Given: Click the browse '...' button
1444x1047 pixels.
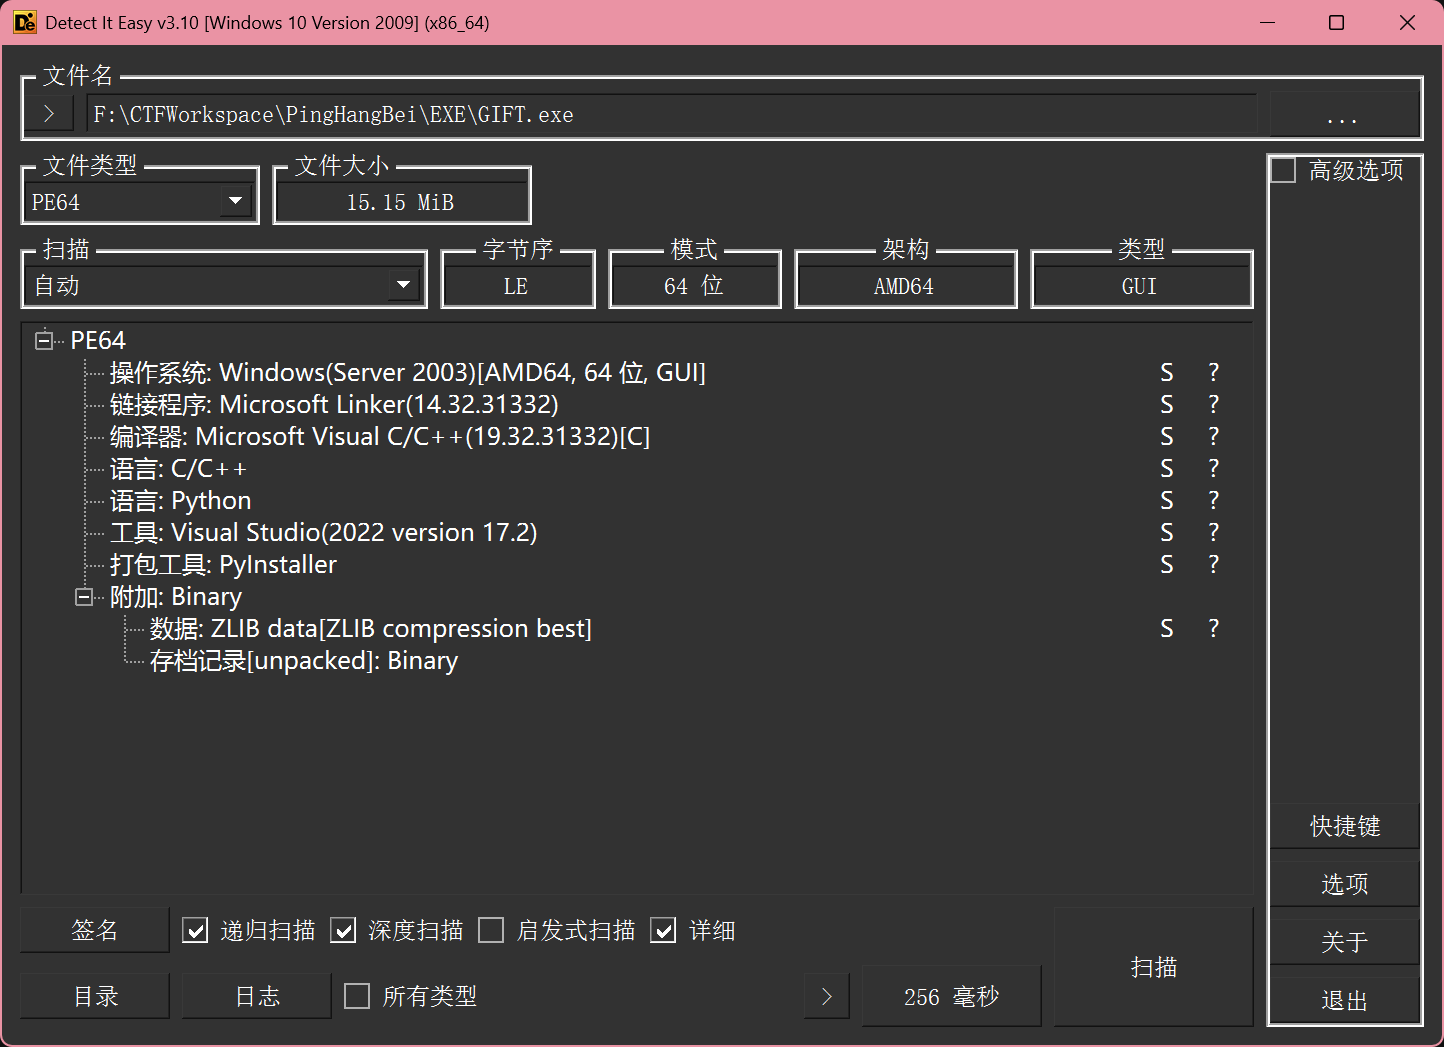Looking at the screenshot, I should (x=1343, y=115).
